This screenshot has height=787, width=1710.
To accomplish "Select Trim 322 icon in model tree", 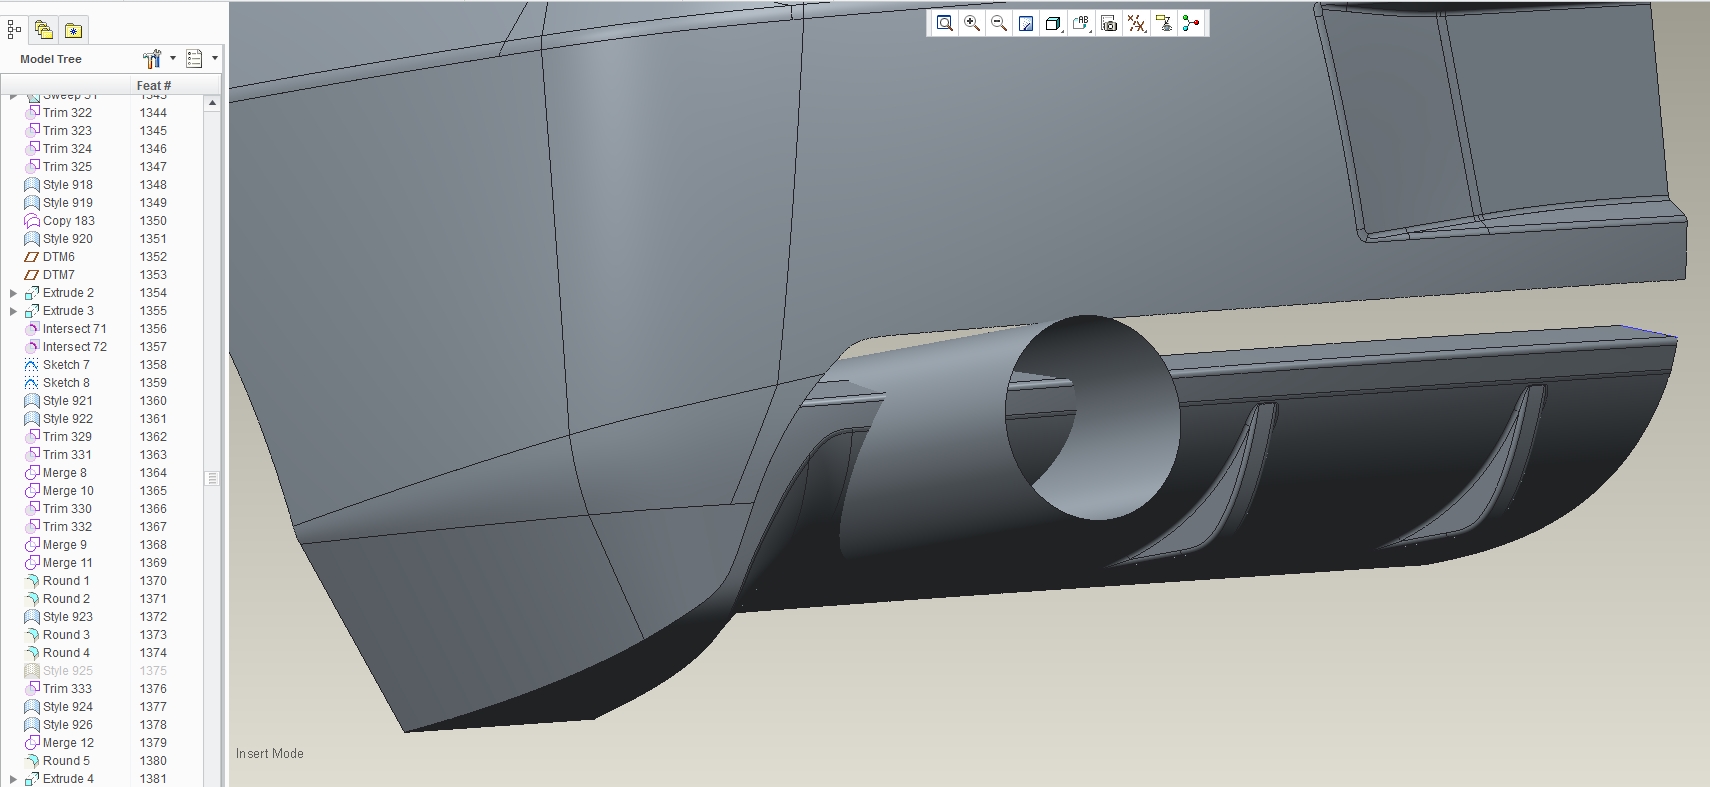I will (x=32, y=113).
